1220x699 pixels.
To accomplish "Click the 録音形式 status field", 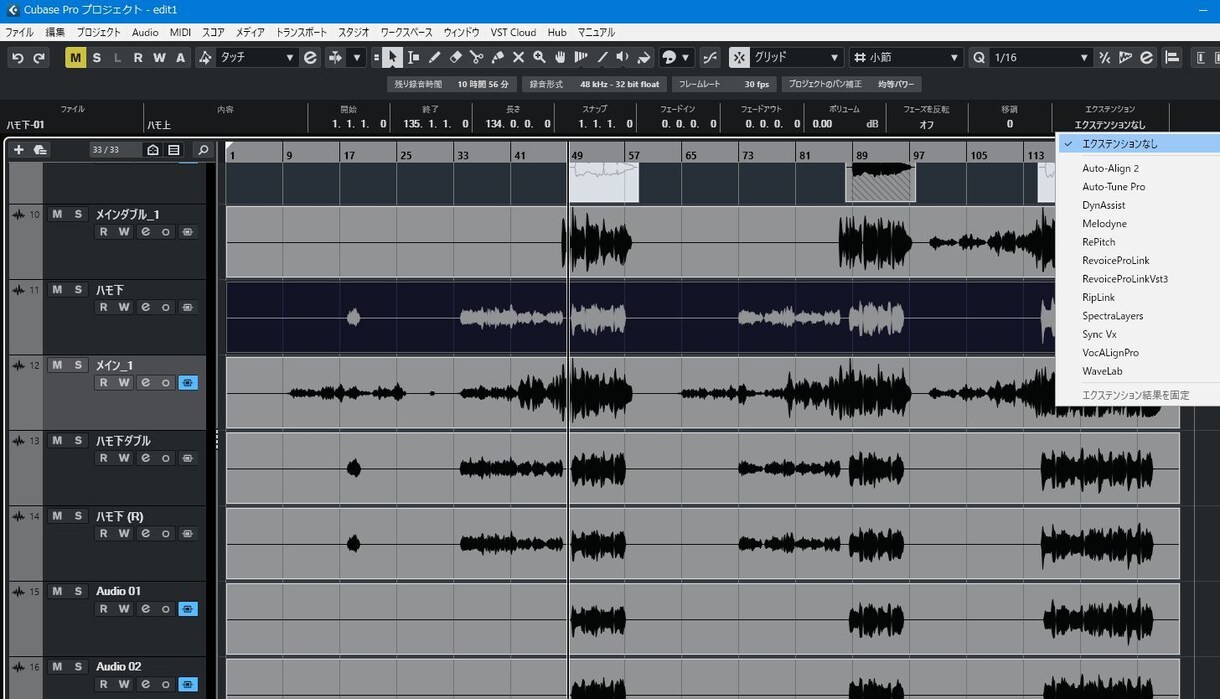I will coord(596,84).
